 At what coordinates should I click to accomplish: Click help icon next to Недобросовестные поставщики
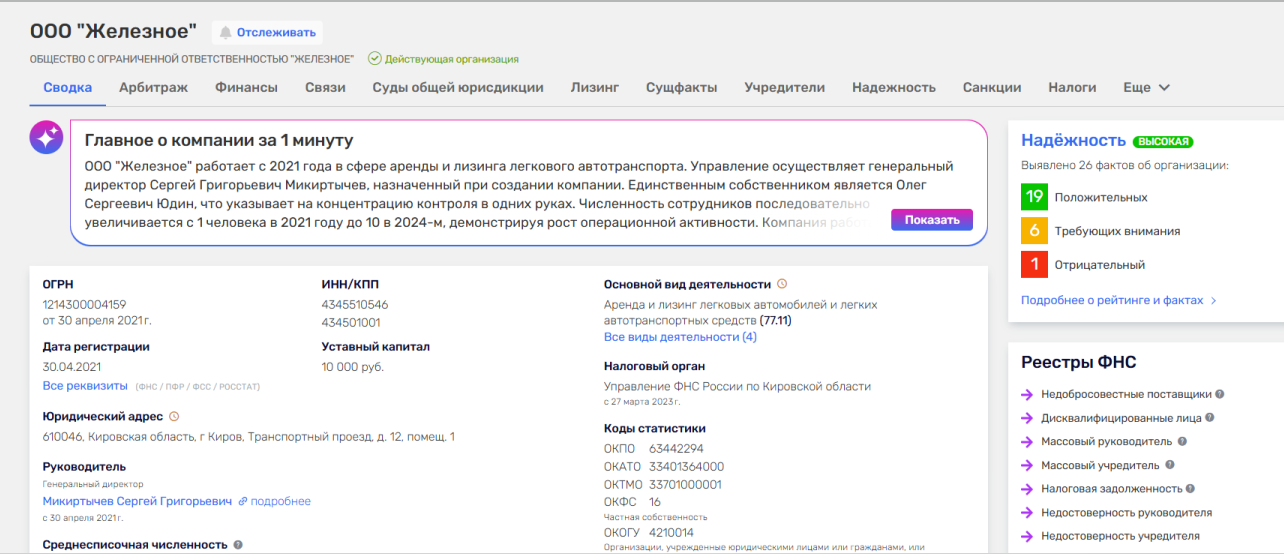[x=1220, y=394]
